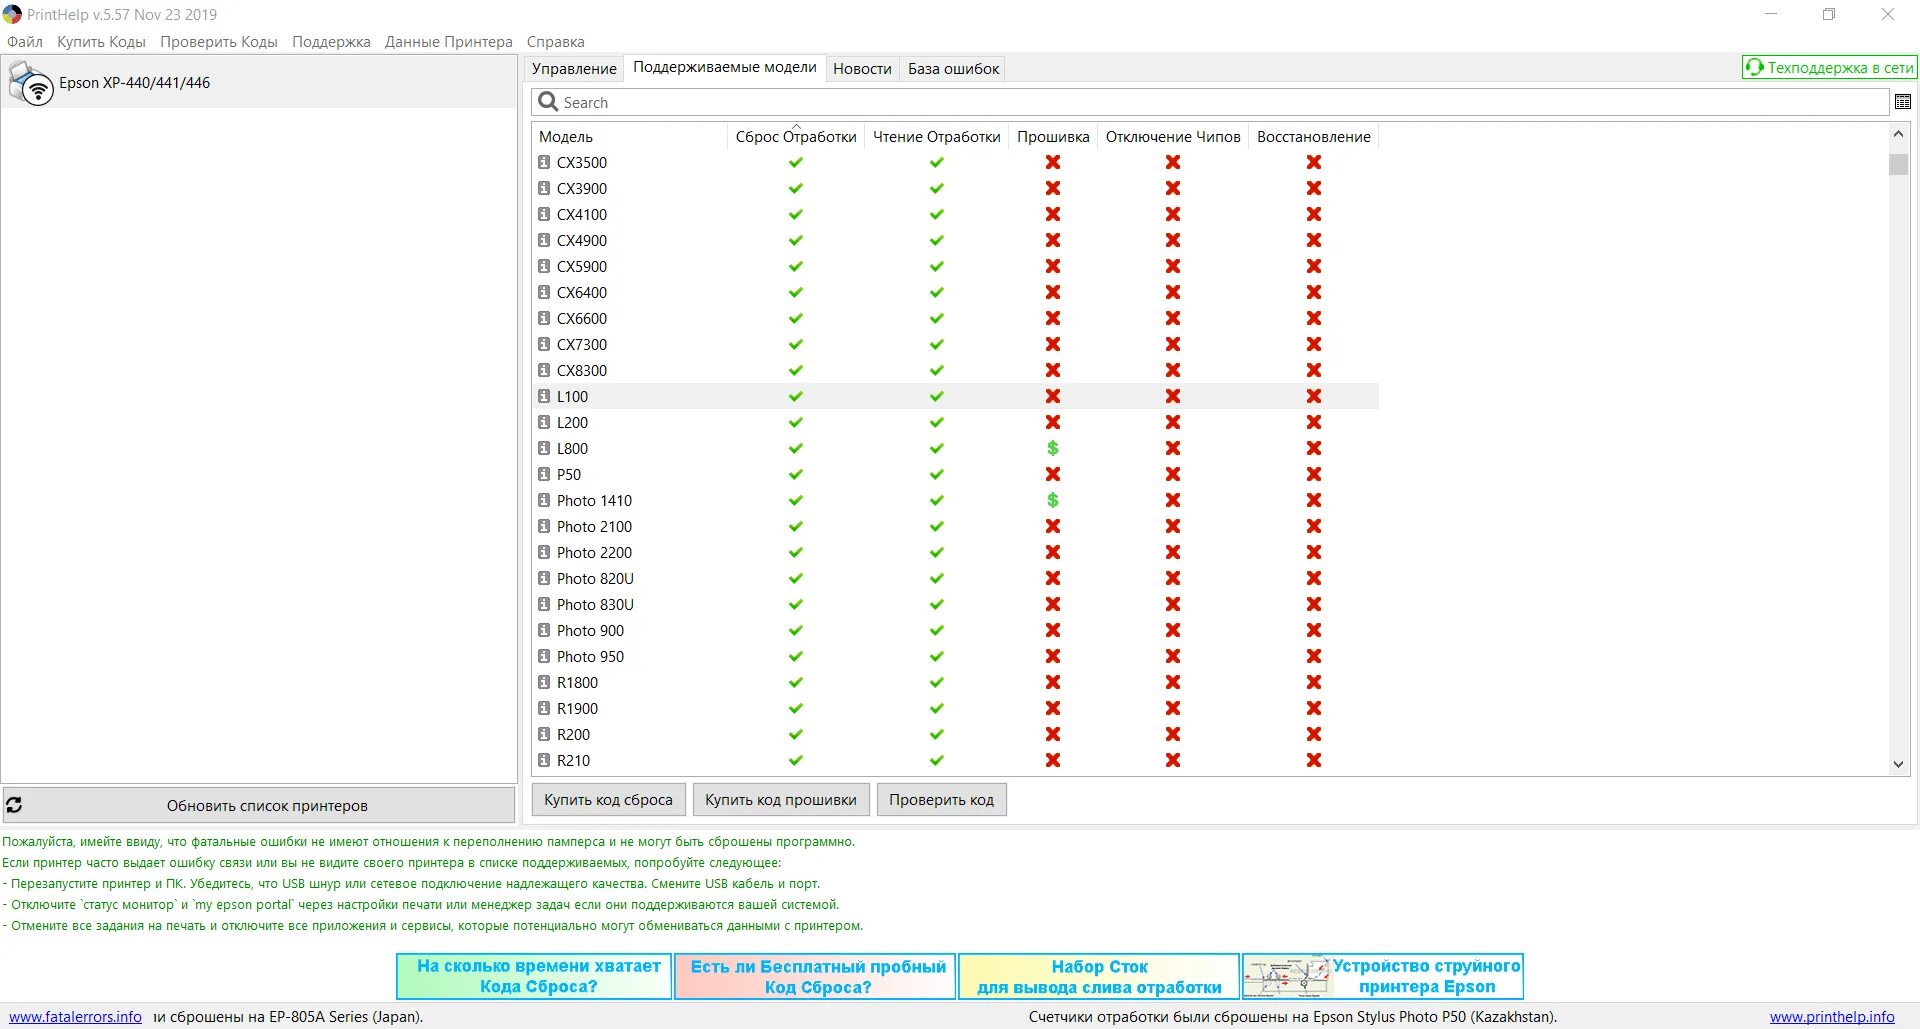
Task: Click the Купить код сброса button
Action: coord(609,800)
